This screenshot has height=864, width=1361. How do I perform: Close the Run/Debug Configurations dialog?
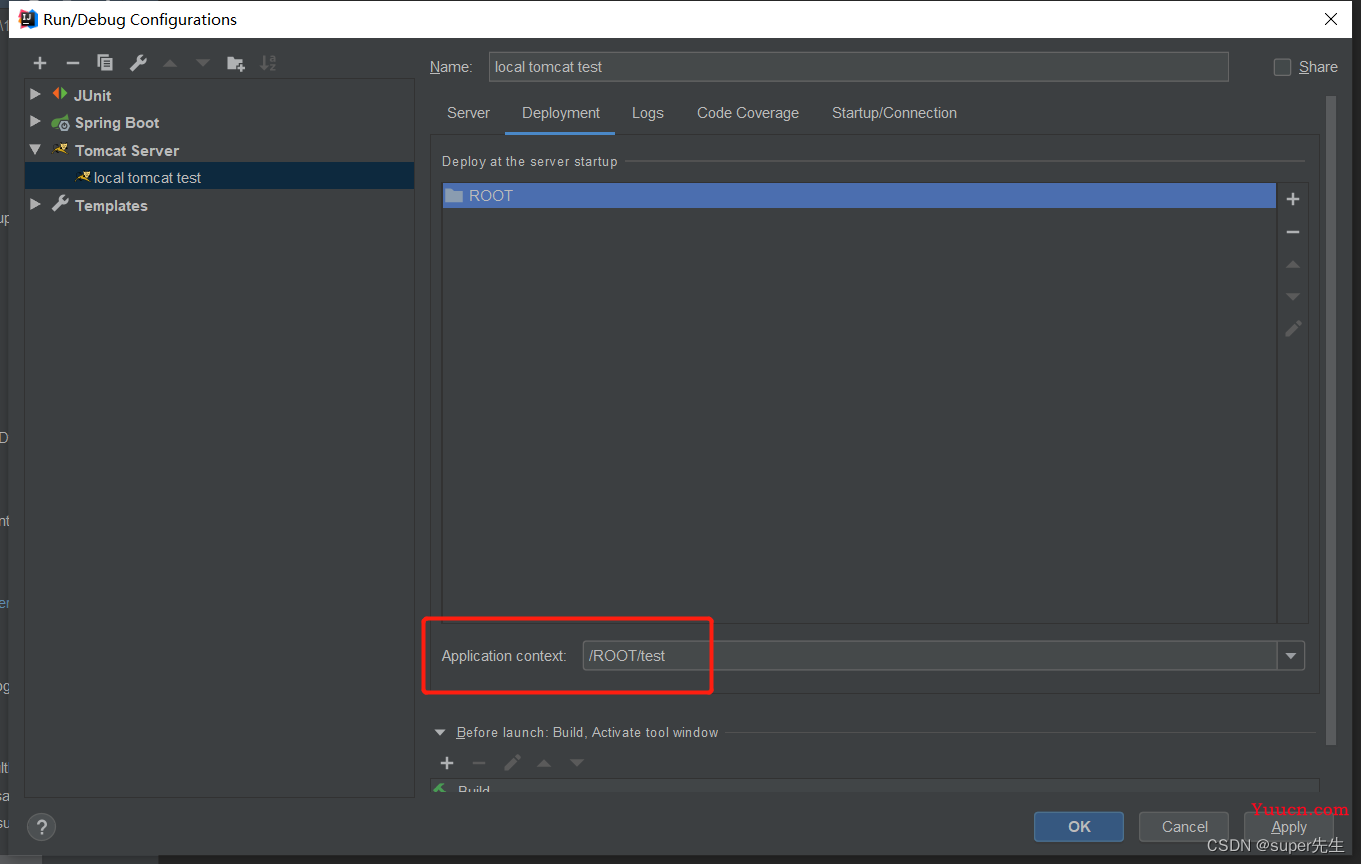pyautogui.click(x=1331, y=19)
